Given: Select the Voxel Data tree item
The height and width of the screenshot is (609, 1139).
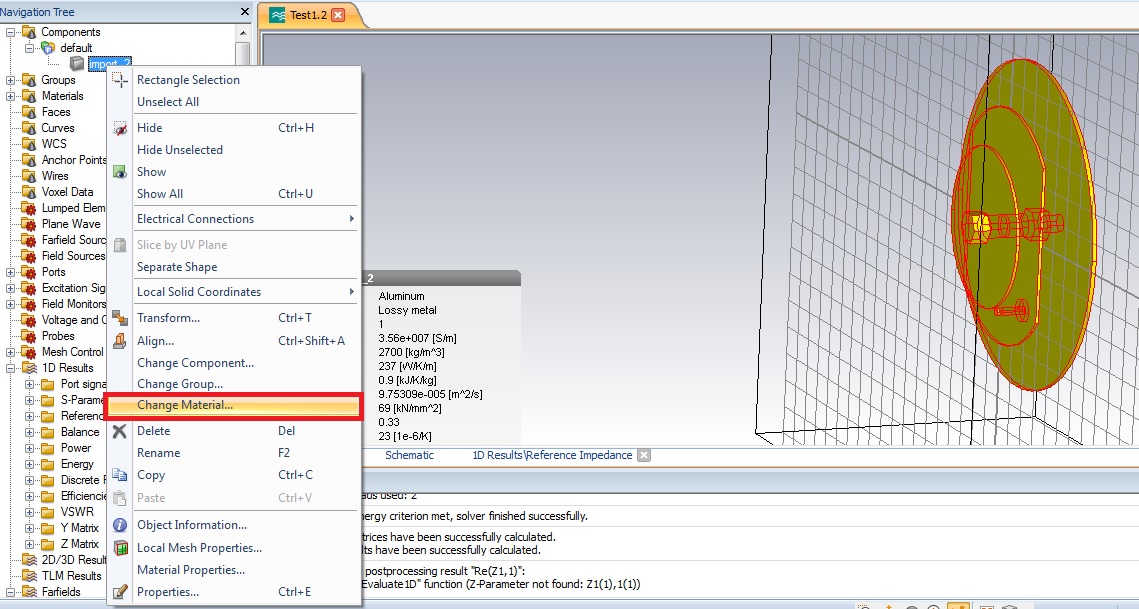Looking at the screenshot, I should (67, 192).
